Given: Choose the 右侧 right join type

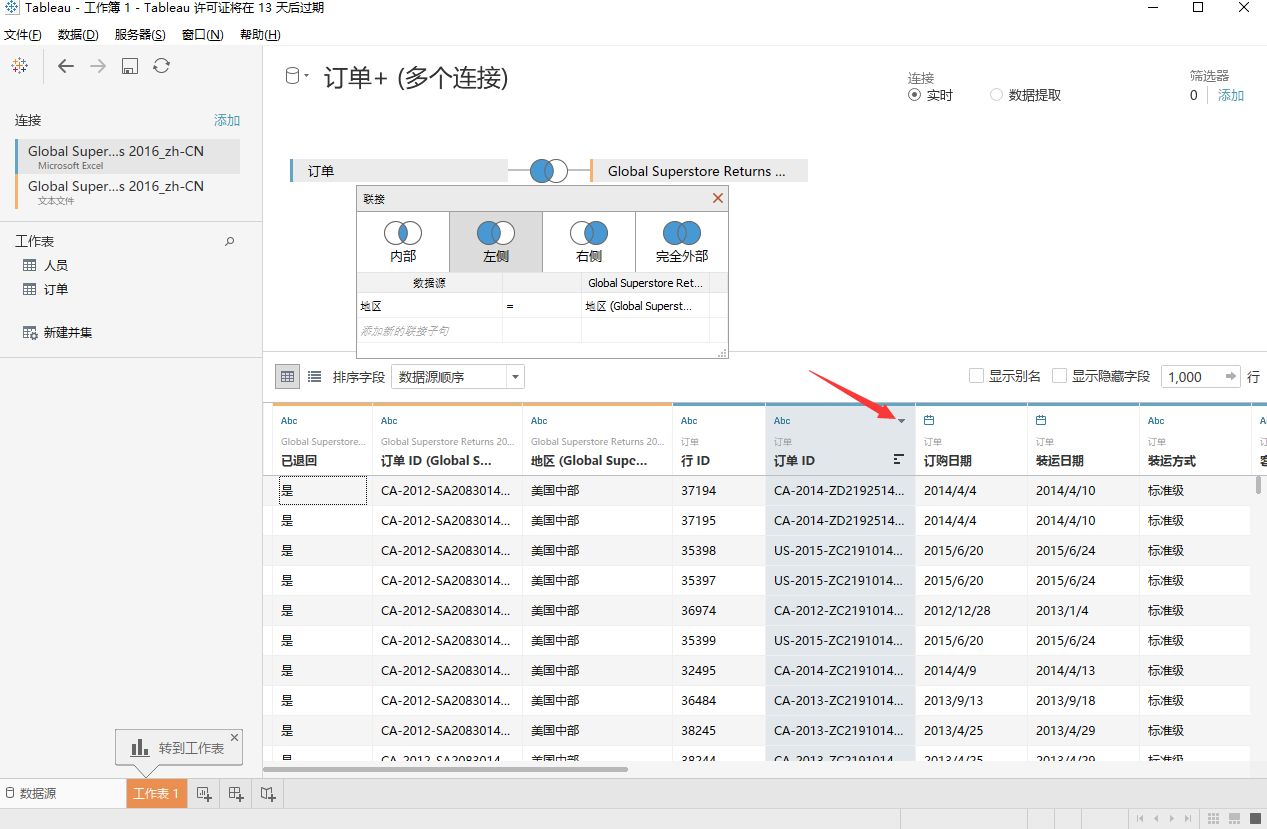Looking at the screenshot, I should pyautogui.click(x=589, y=242).
